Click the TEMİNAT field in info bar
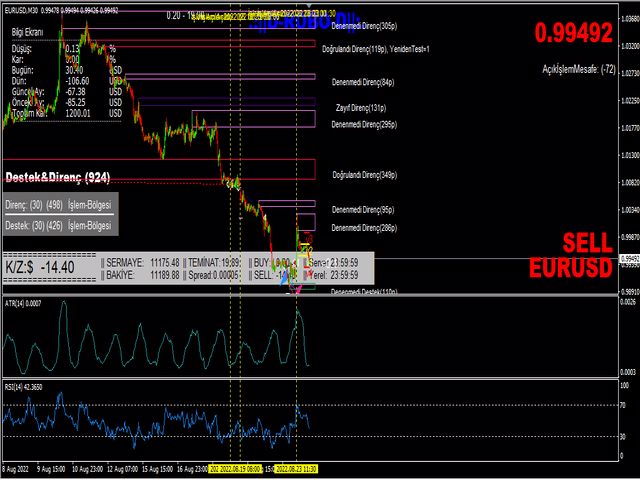This screenshot has width=640, height=480. (x=212, y=262)
